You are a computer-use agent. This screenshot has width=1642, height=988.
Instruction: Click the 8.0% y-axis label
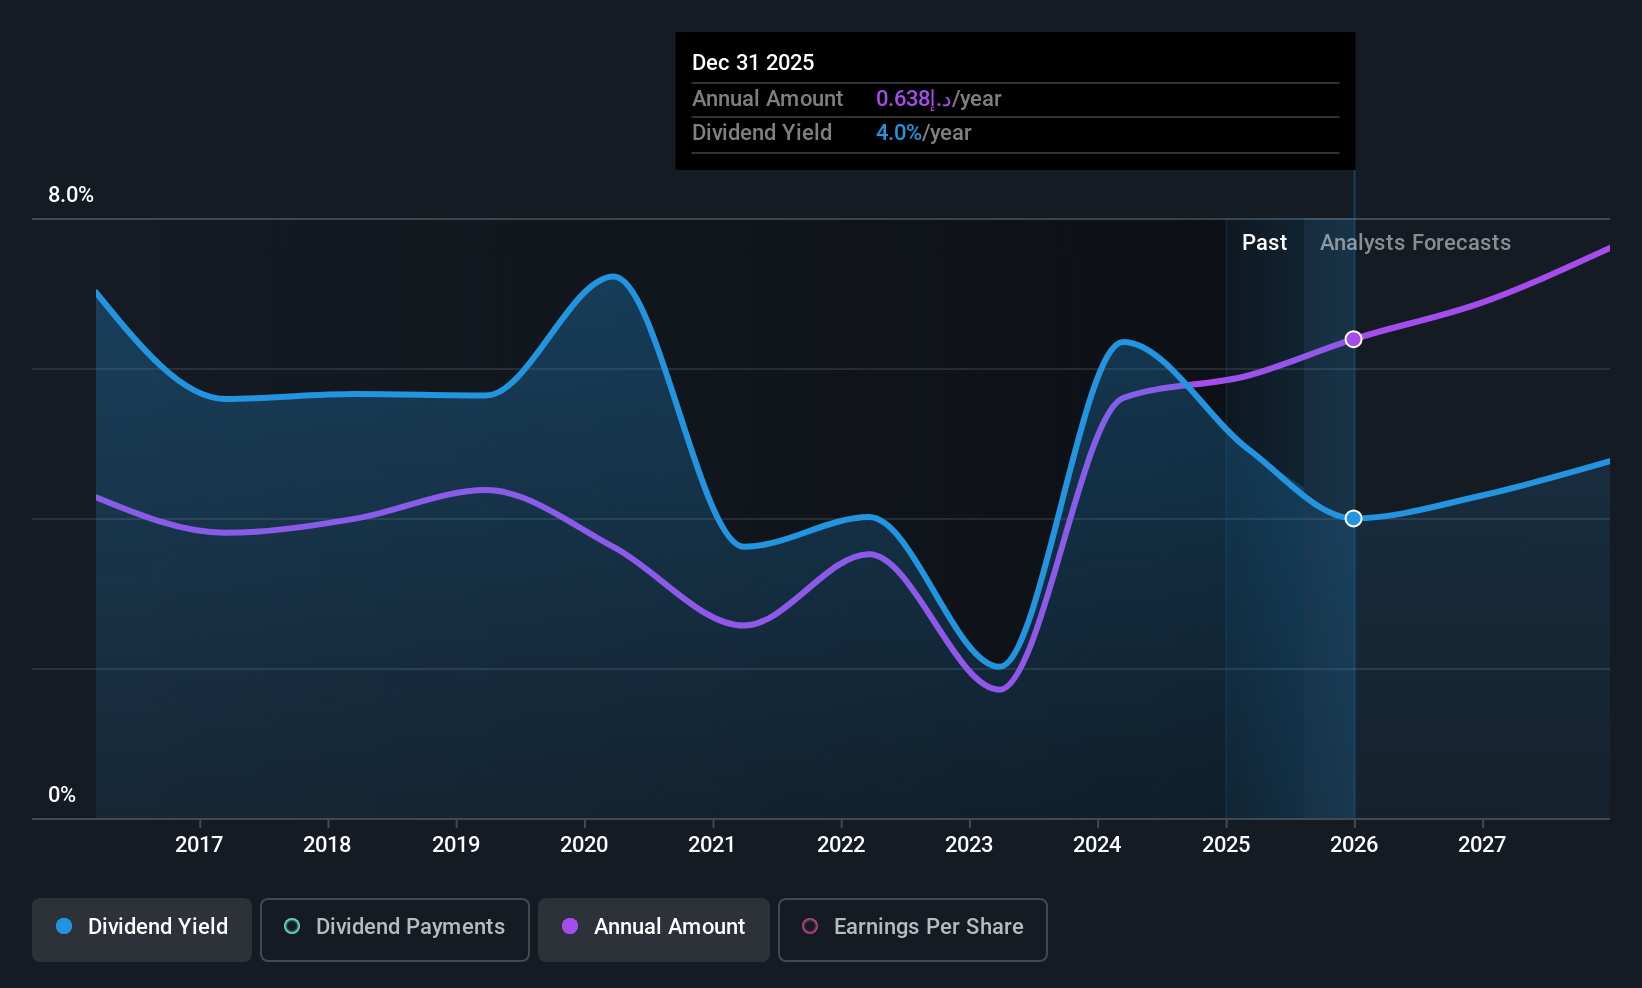click(71, 195)
